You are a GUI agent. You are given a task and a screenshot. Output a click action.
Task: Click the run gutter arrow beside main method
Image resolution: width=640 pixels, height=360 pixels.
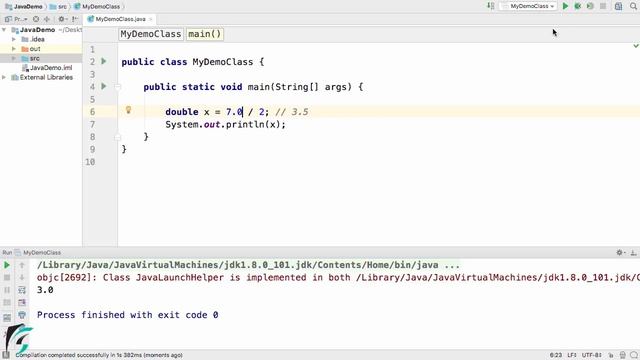tap(104, 86)
